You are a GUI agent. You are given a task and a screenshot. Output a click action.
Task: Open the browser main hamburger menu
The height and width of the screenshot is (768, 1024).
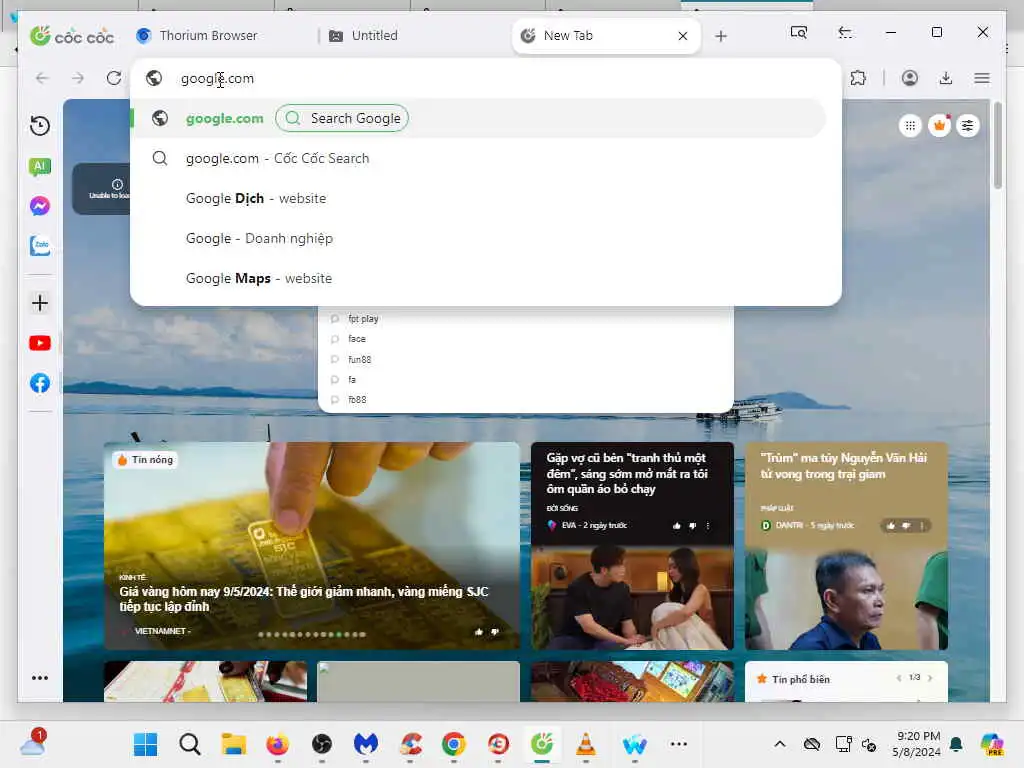pyautogui.click(x=982, y=78)
